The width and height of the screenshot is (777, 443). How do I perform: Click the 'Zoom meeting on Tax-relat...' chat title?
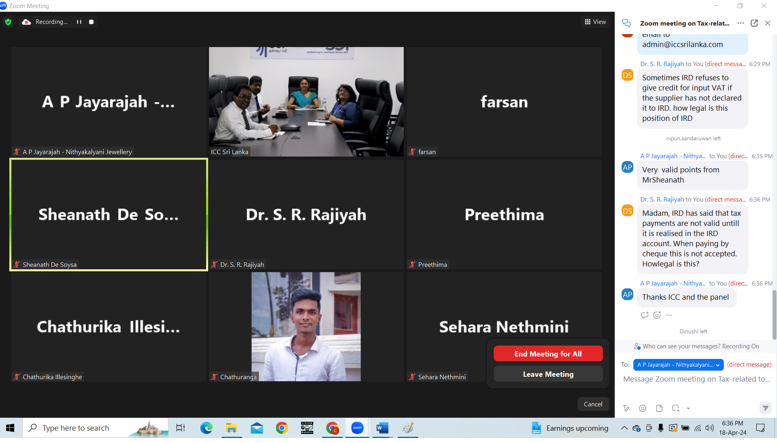click(x=684, y=23)
